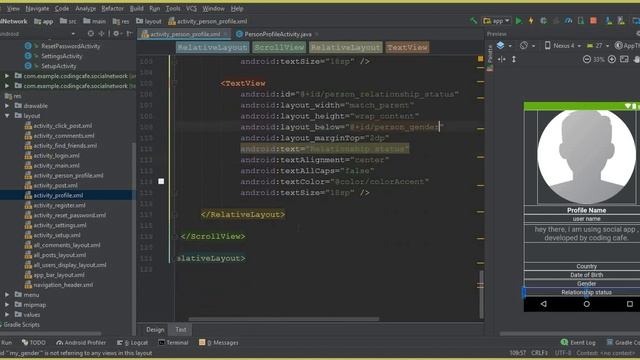Switch to the Text editor tab
640x360 pixels.
[181, 329]
